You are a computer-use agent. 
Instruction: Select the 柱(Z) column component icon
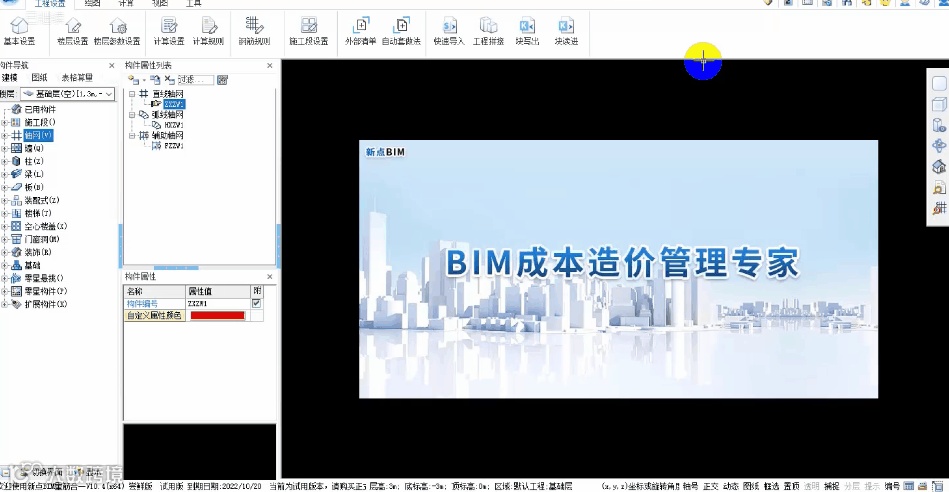point(16,161)
